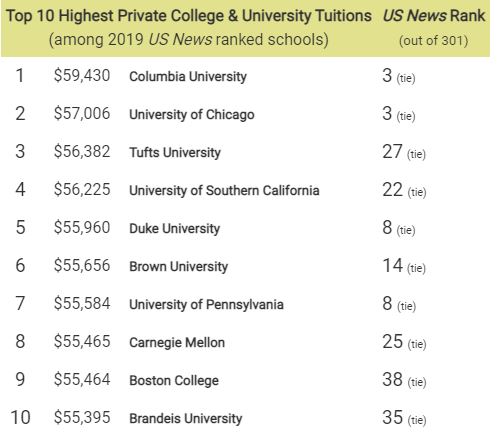Click on Tufts University
This screenshot has height=438, width=499.
click(x=175, y=153)
